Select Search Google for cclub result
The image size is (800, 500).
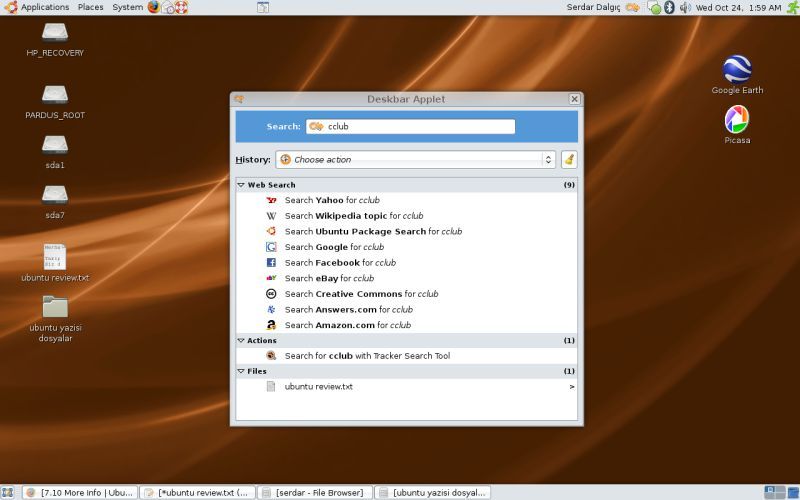[334, 247]
